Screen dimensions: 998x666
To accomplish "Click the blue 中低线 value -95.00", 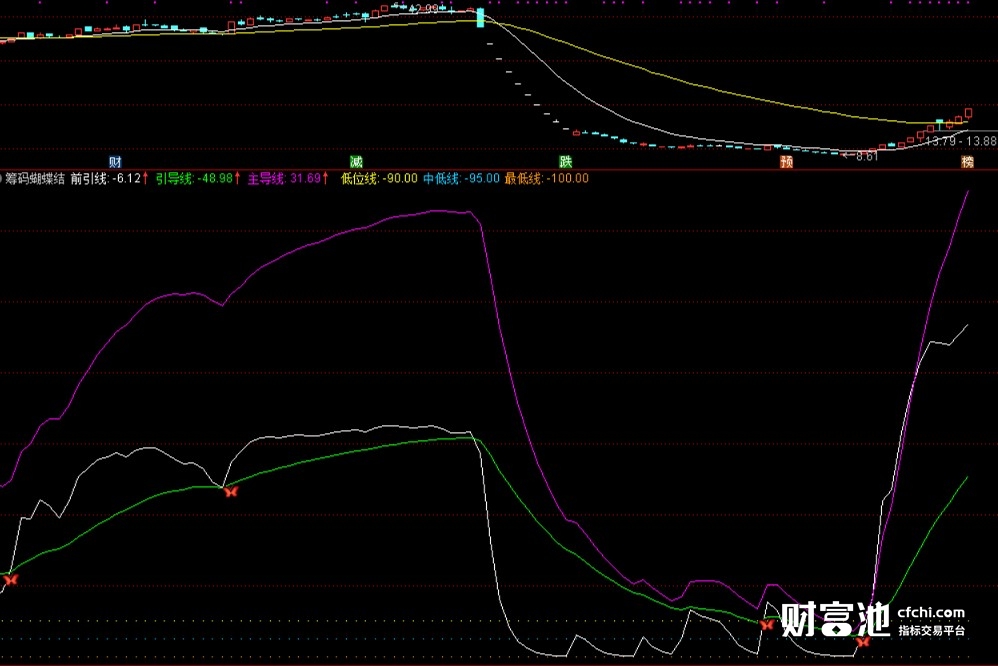I will (482, 179).
